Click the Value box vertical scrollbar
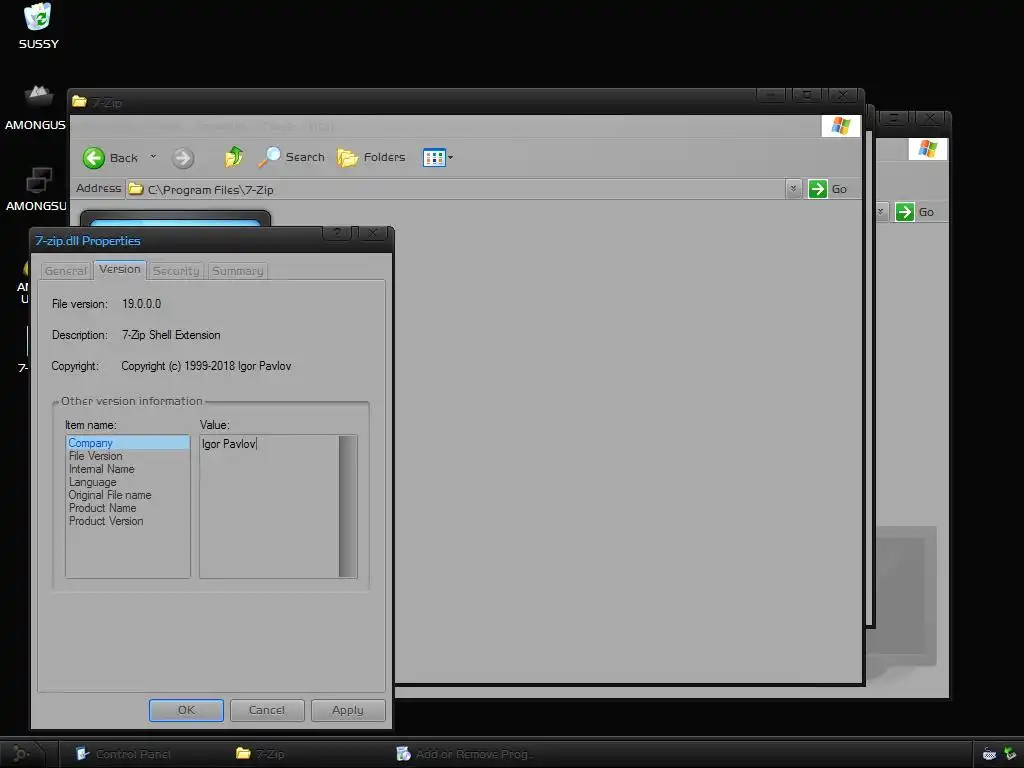The height and width of the screenshot is (768, 1024). [347, 506]
